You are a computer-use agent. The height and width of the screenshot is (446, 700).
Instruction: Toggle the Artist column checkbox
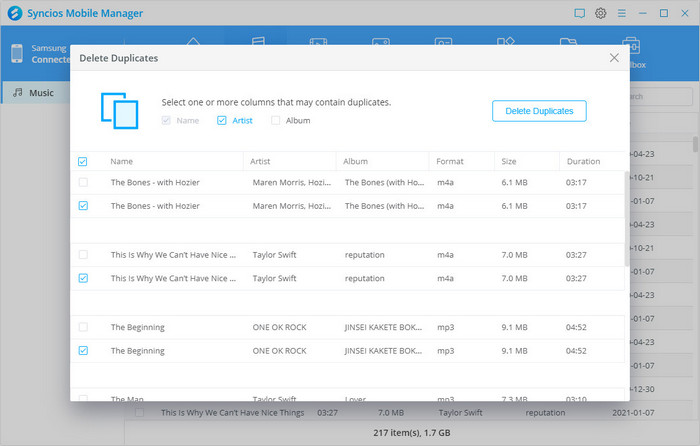coord(221,121)
